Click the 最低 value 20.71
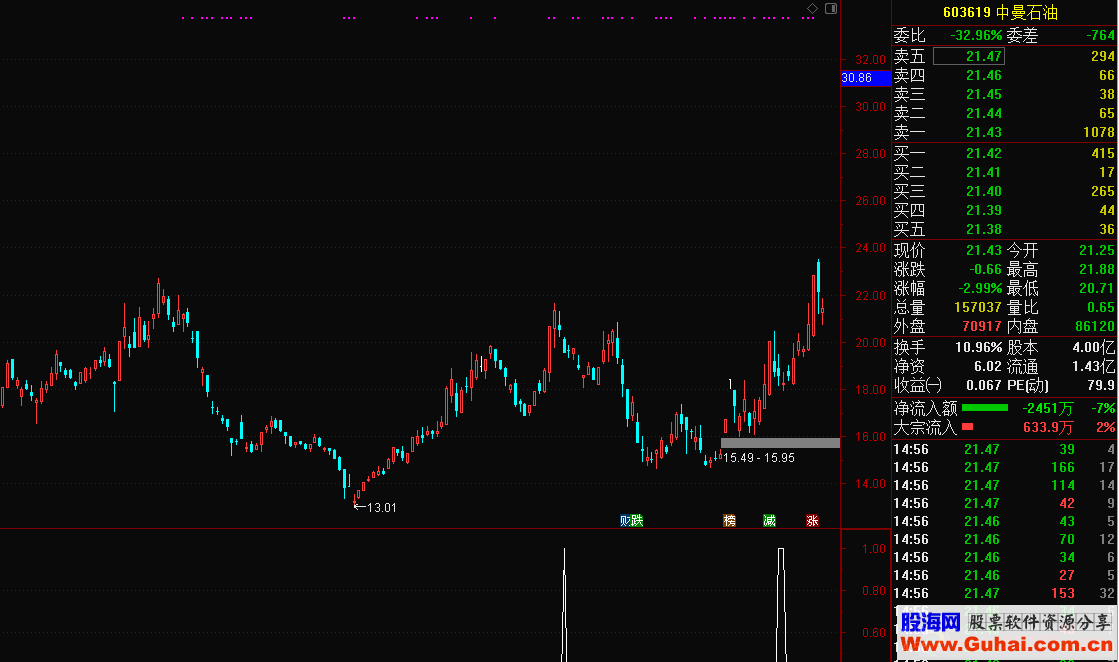 (x=1097, y=288)
